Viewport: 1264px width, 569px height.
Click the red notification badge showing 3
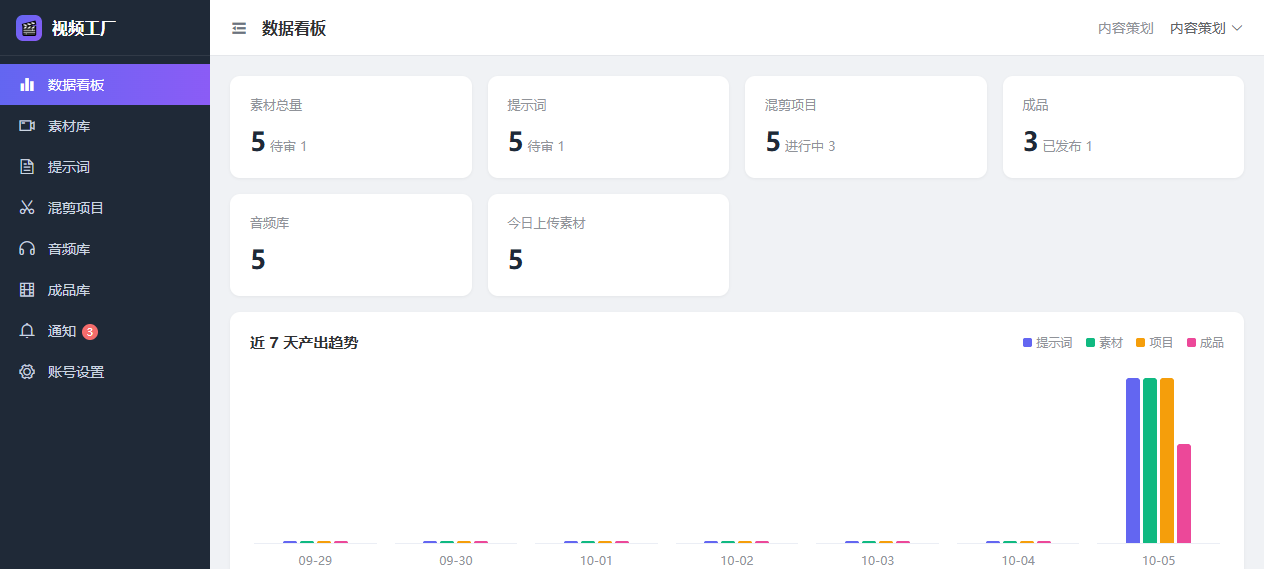90,331
